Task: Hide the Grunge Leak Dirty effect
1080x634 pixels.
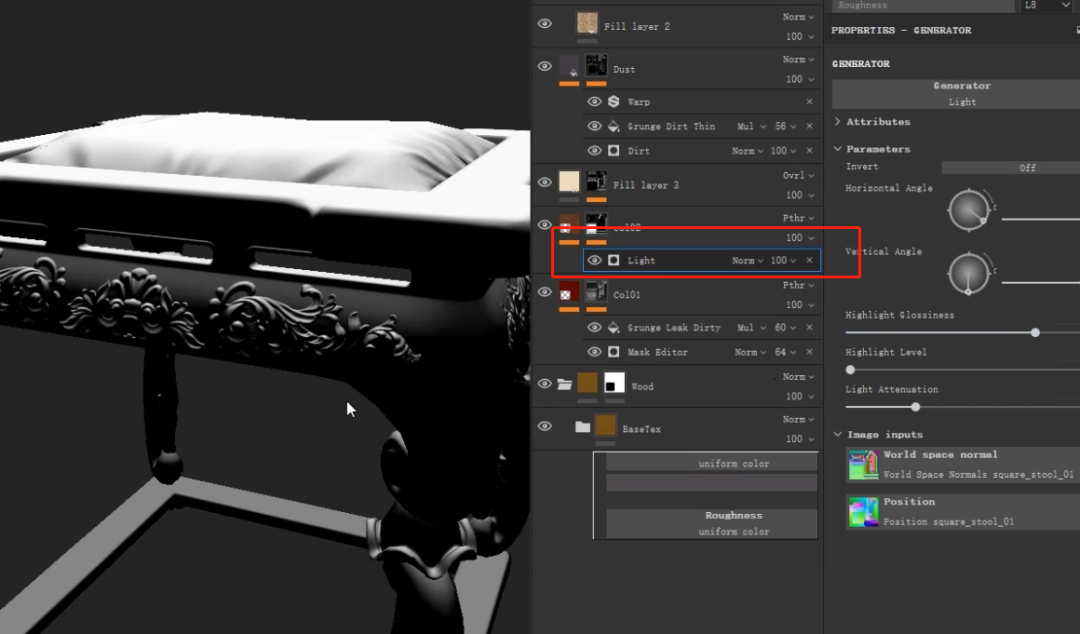Action: 594,327
